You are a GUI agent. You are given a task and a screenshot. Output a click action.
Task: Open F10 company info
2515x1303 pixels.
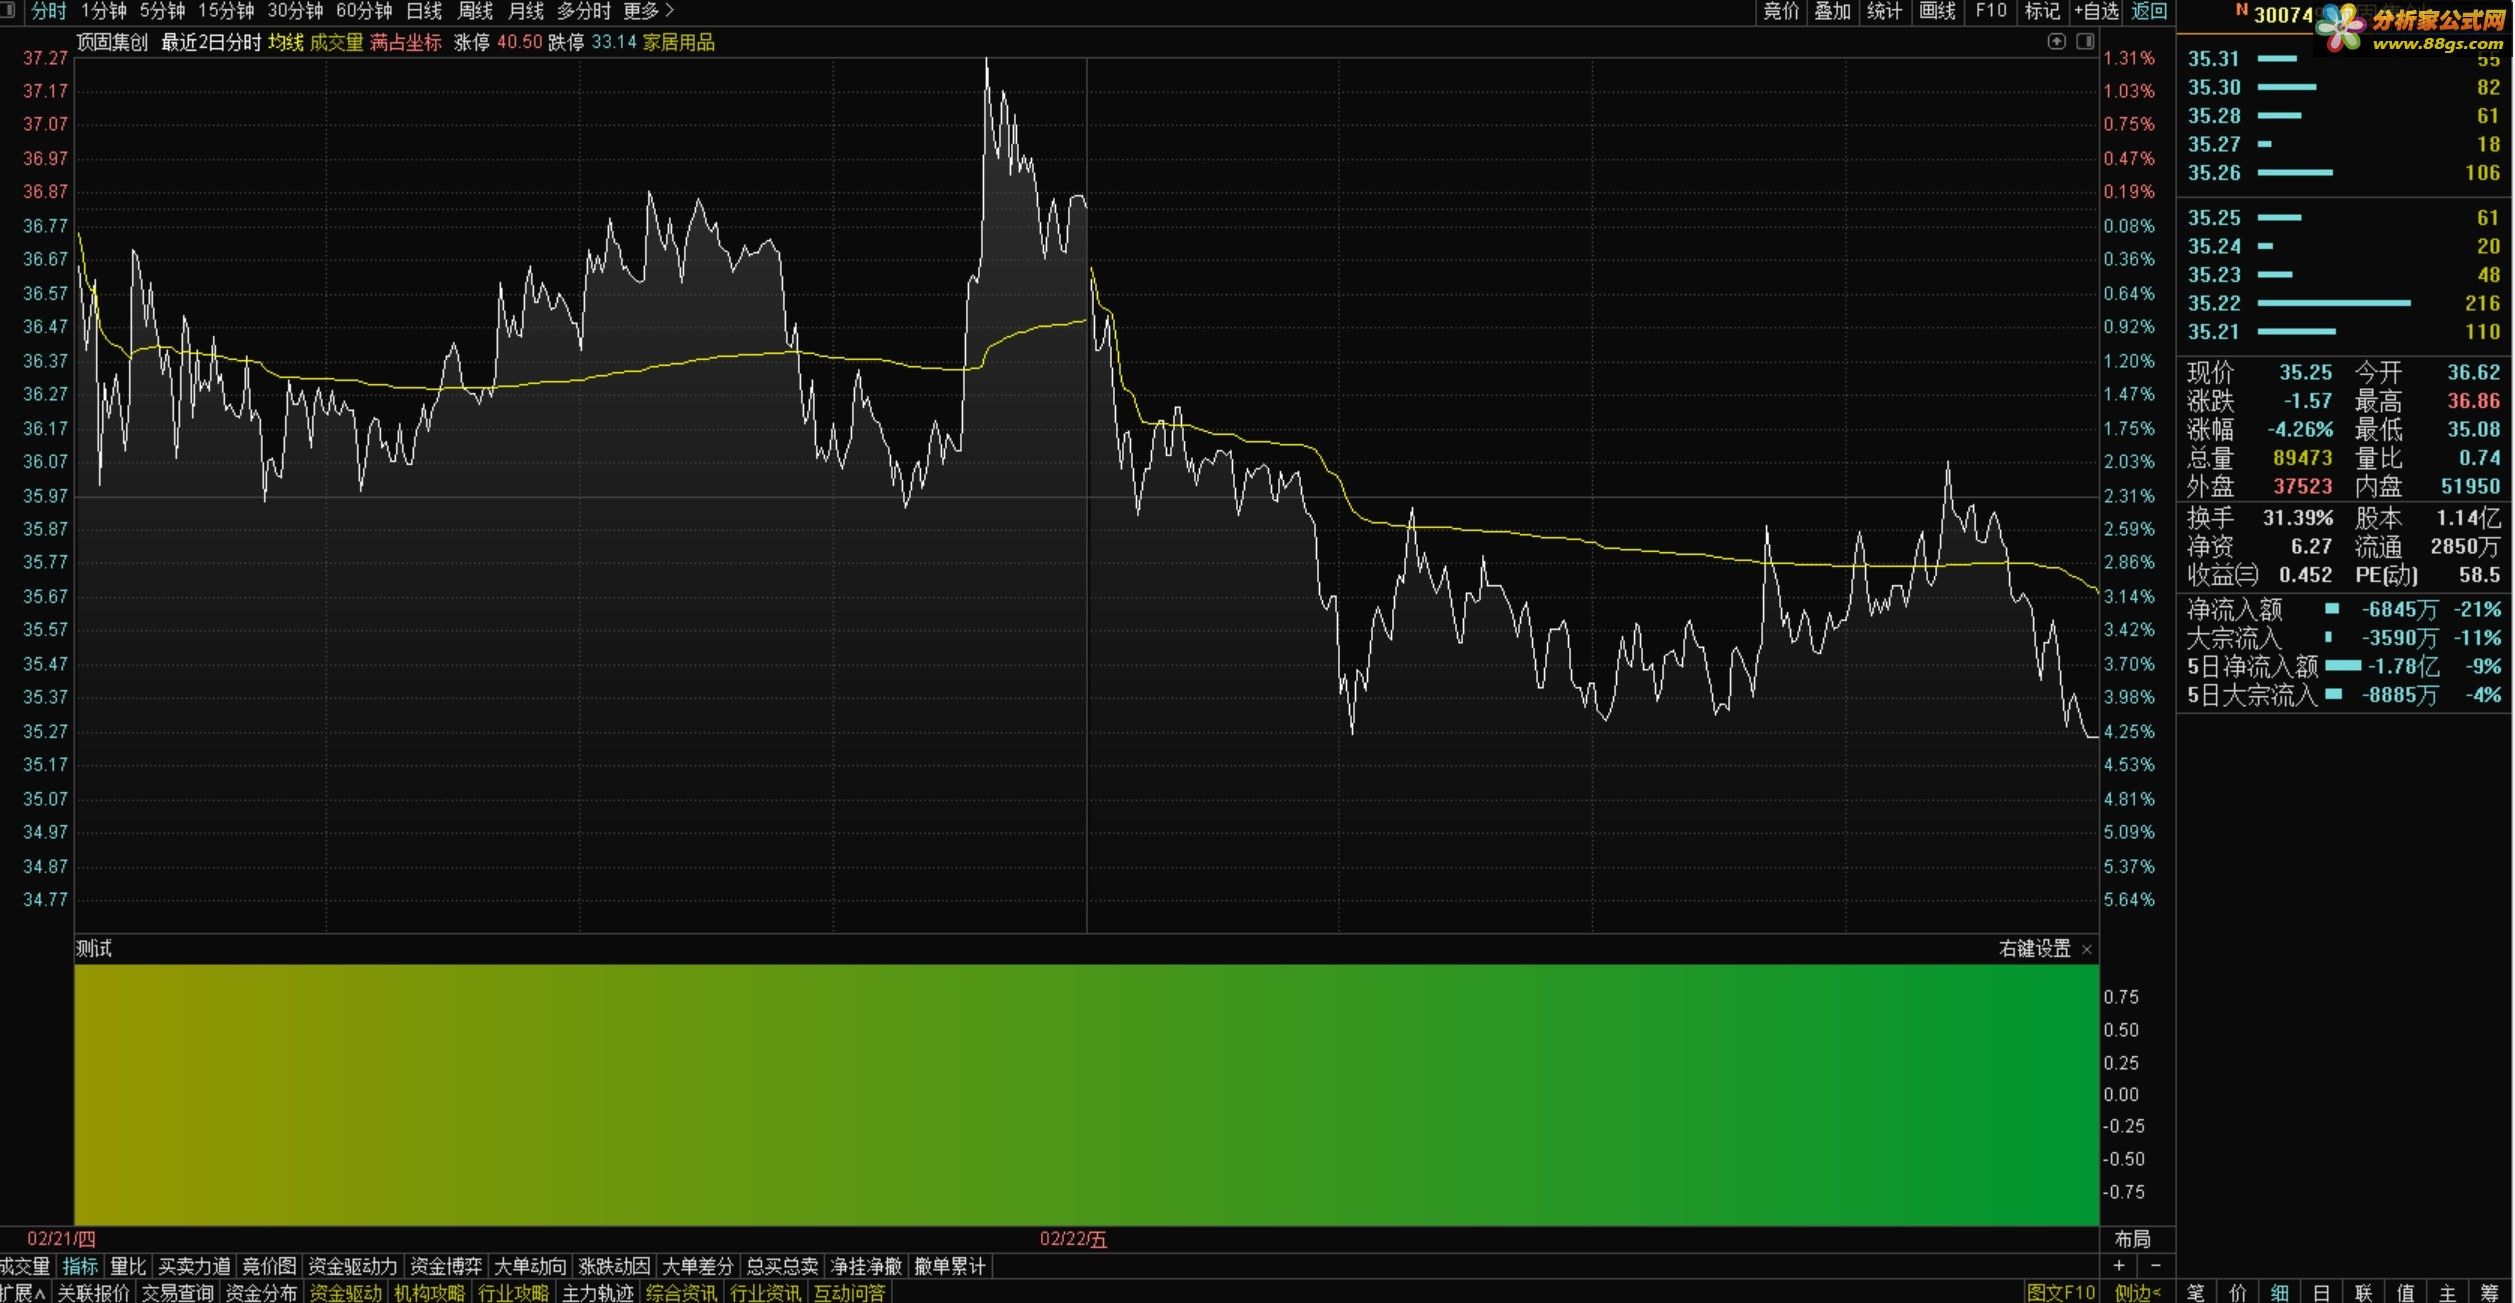tap(1991, 11)
